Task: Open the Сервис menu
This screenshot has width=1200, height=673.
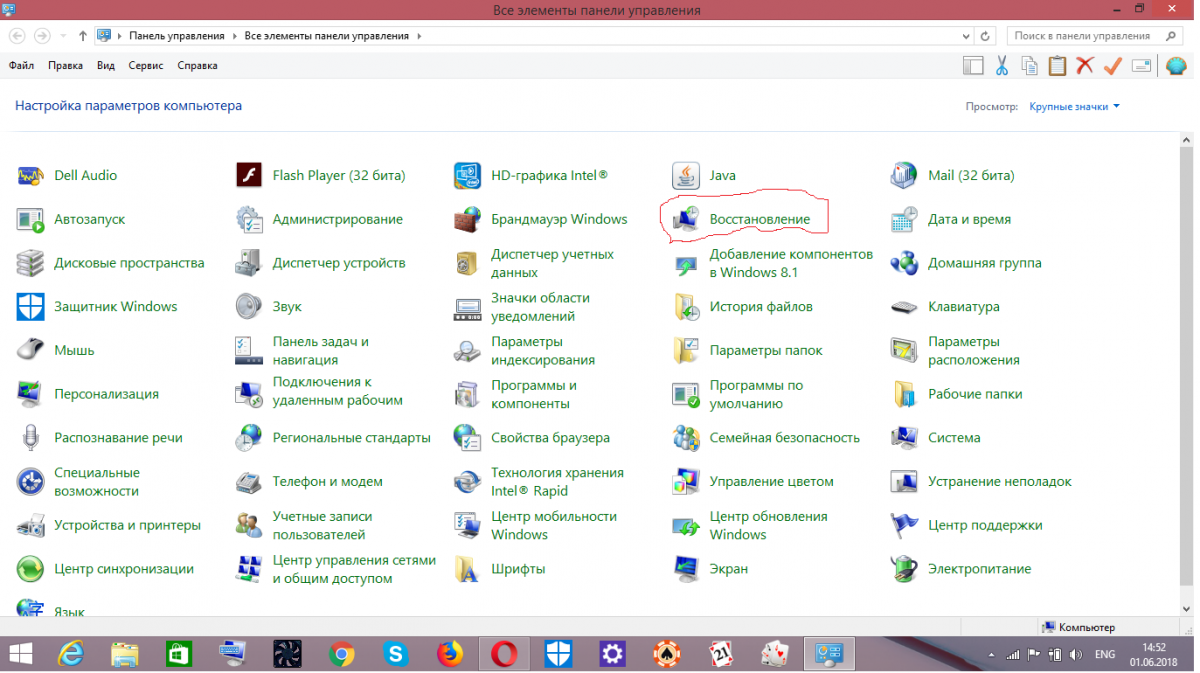Action: 145,66
